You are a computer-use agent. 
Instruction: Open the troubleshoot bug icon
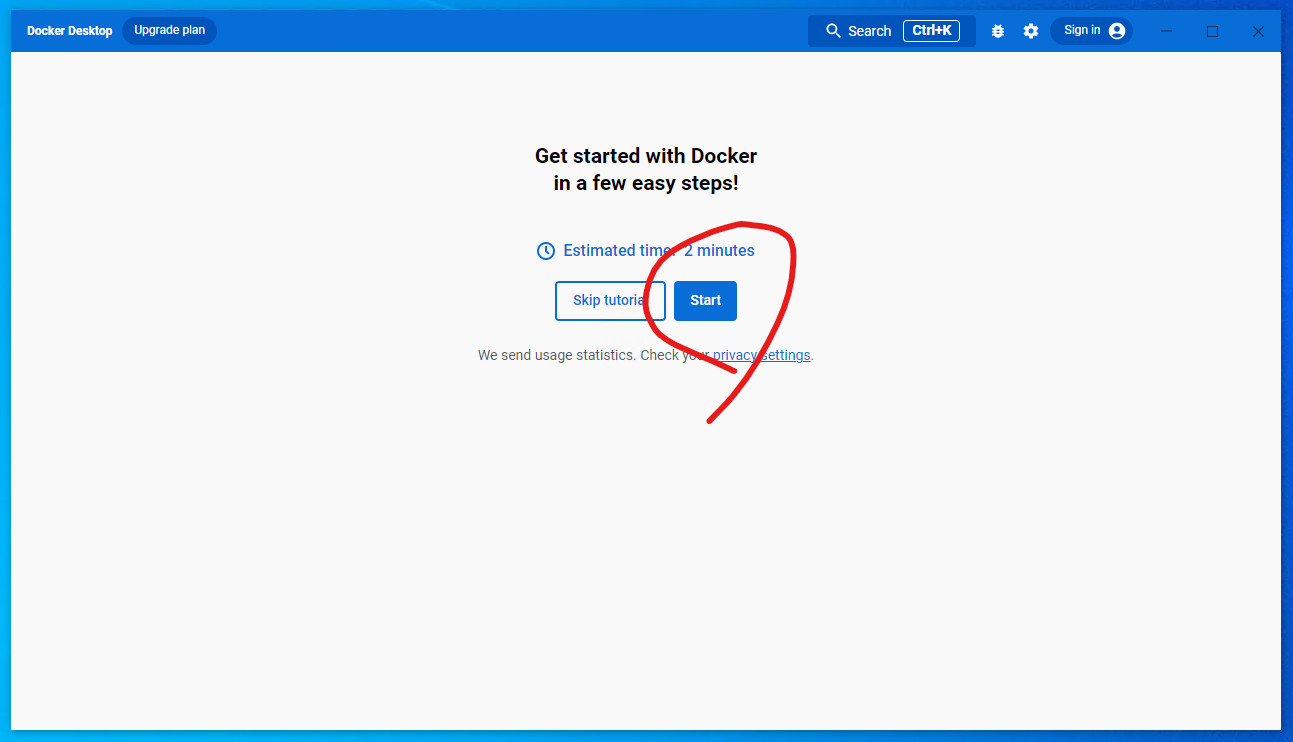pyautogui.click(x=998, y=31)
